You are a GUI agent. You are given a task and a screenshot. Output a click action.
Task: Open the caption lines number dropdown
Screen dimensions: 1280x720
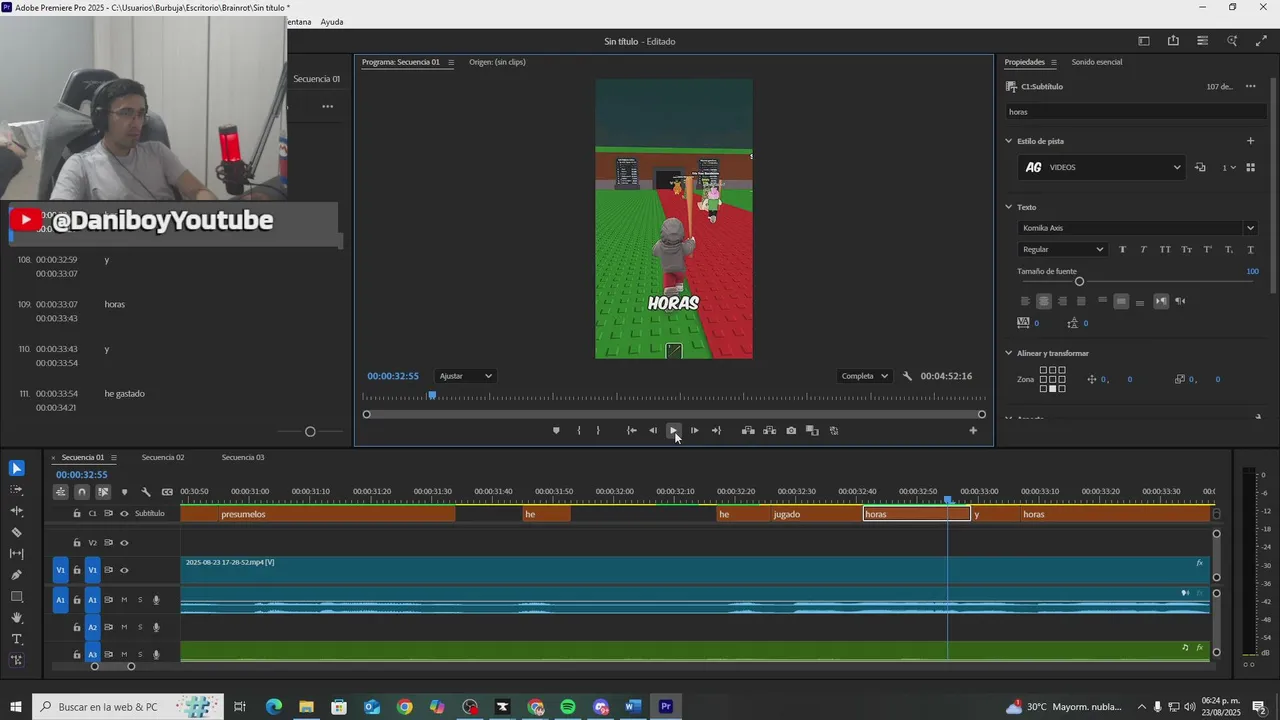[x=1229, y=168]
